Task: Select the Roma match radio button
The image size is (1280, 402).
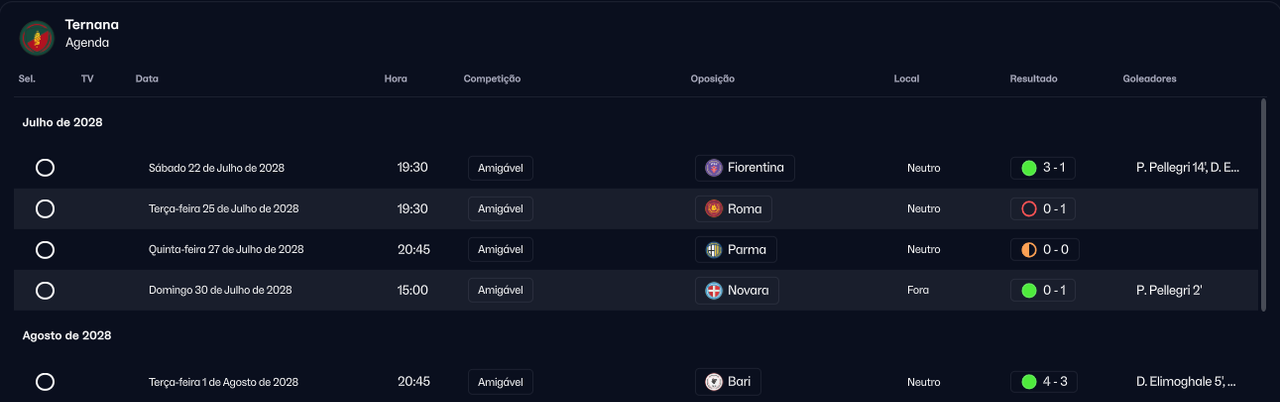Action: pos(45,209)
